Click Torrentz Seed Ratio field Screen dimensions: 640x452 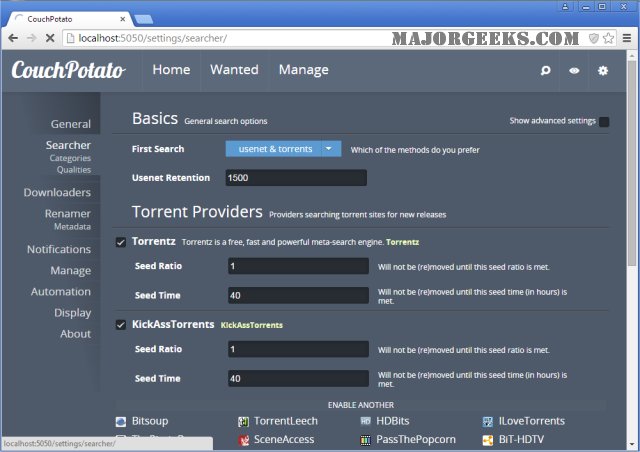[298, 266]
